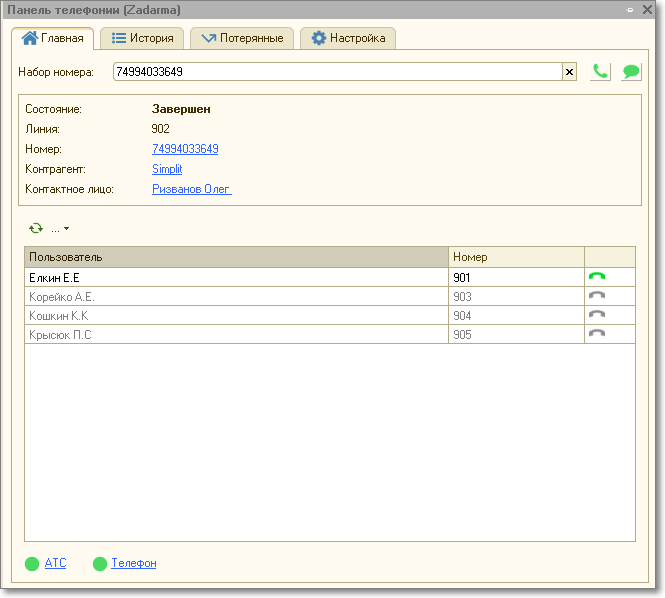Click handset icon for Крысюк П.С
665x598 pixels.
(597, 334)
